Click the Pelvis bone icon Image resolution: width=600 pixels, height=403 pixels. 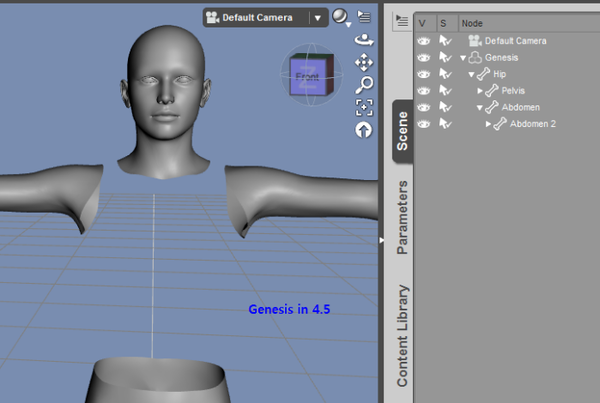click(492, 91)
